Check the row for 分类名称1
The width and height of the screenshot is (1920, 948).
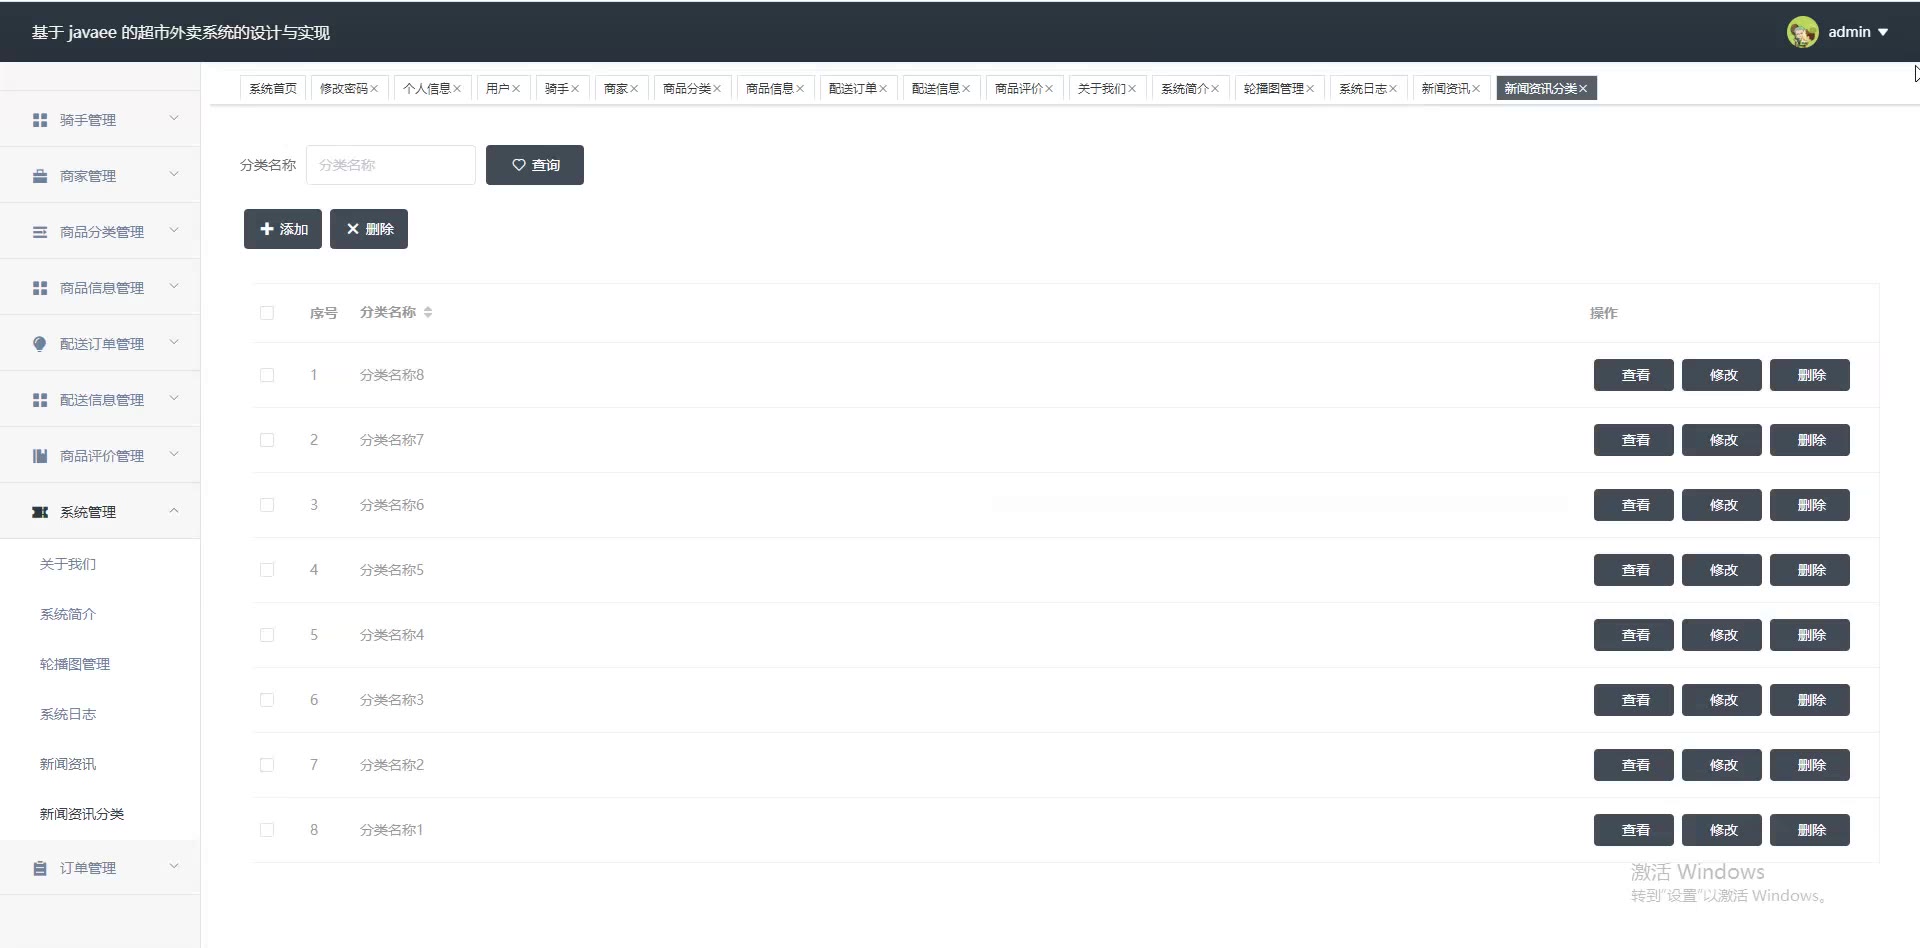pyautogui.click(x=267, y=830)
